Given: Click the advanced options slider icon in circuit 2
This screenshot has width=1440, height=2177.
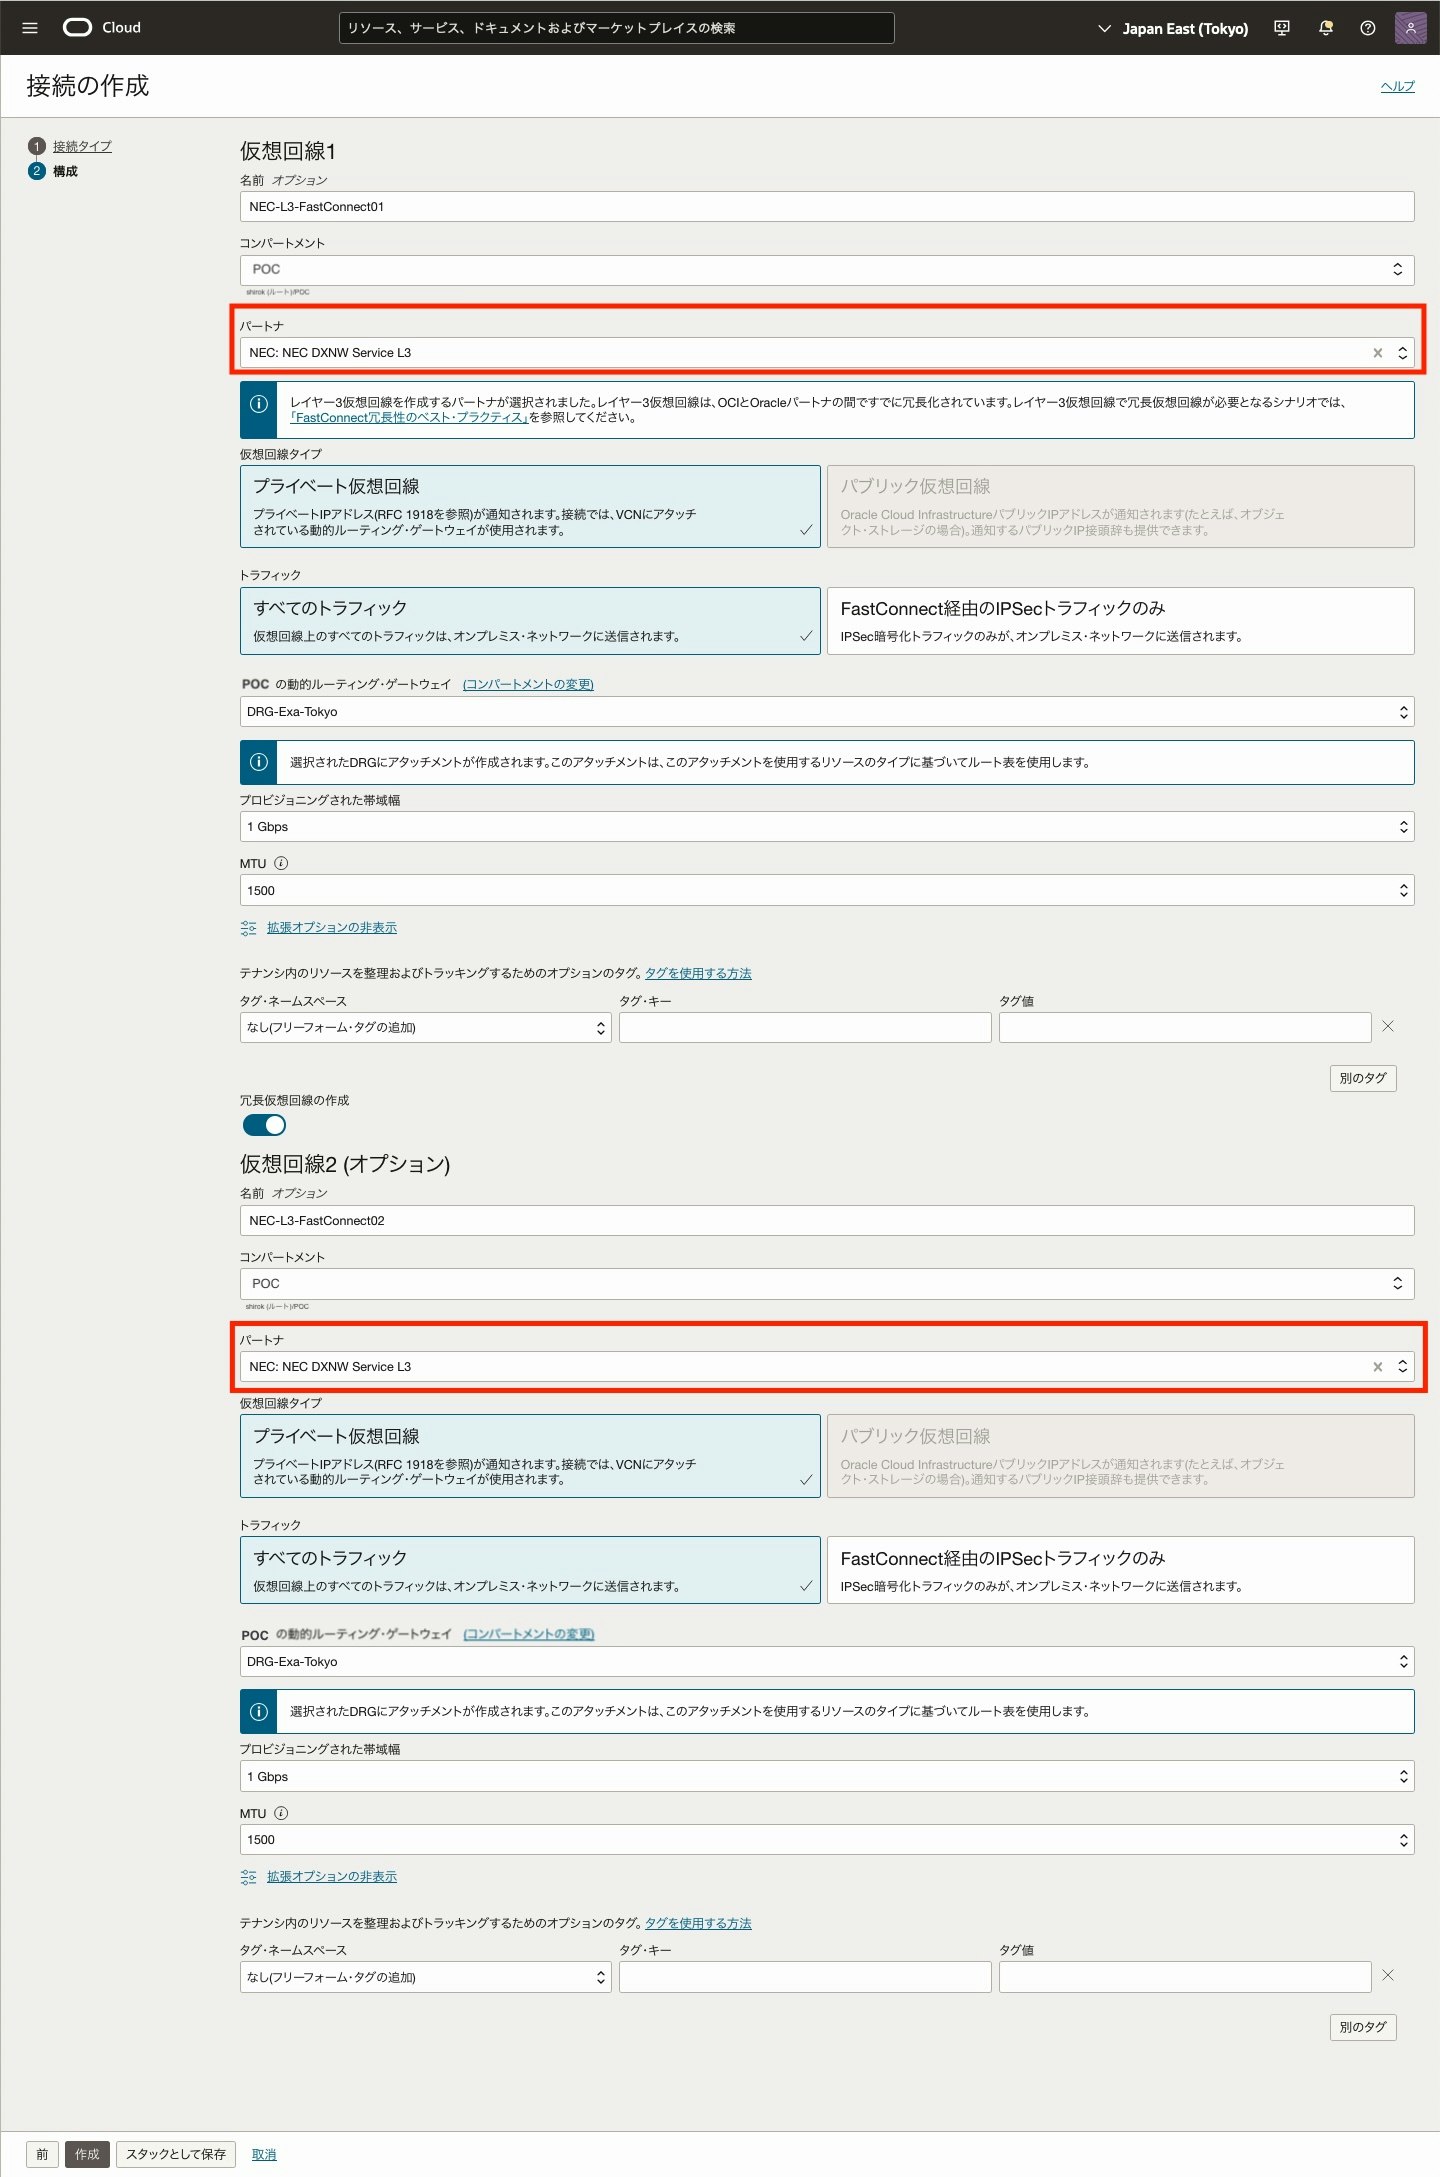Looking at the screenshot, I should click(248, 1877).
